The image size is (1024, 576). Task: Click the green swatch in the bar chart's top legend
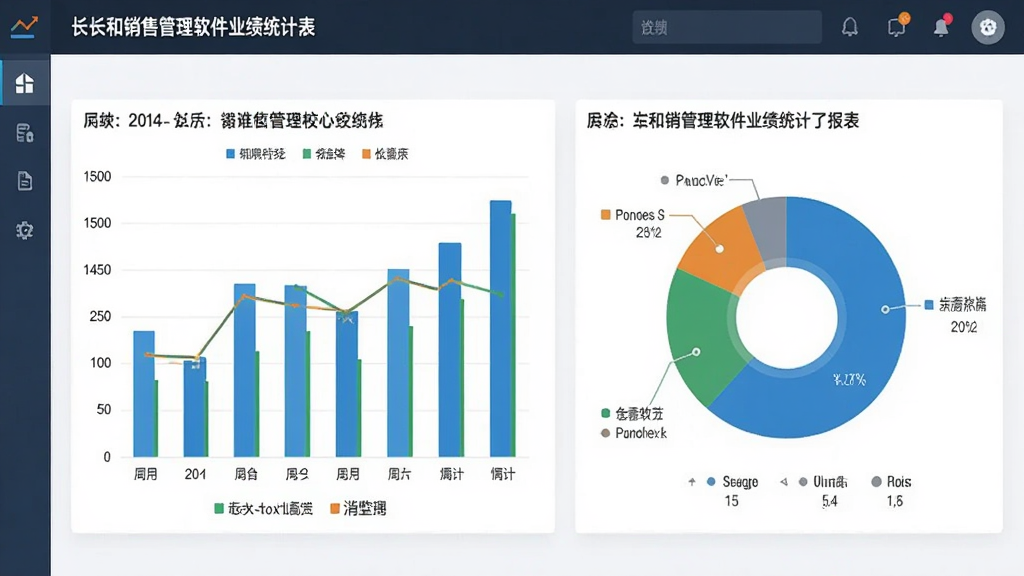(x=307, y=154)
